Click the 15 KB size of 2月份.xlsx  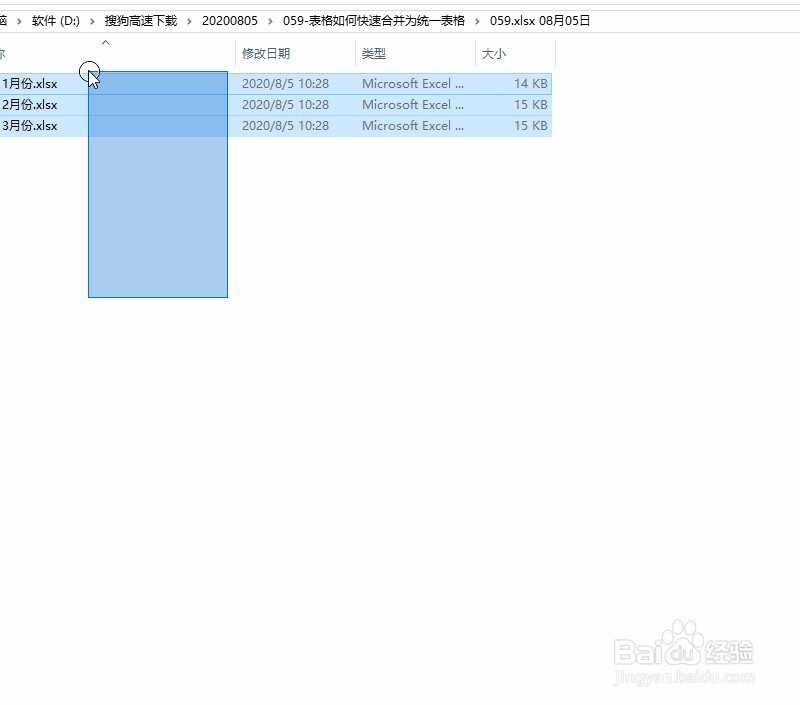tap(531, 105)
